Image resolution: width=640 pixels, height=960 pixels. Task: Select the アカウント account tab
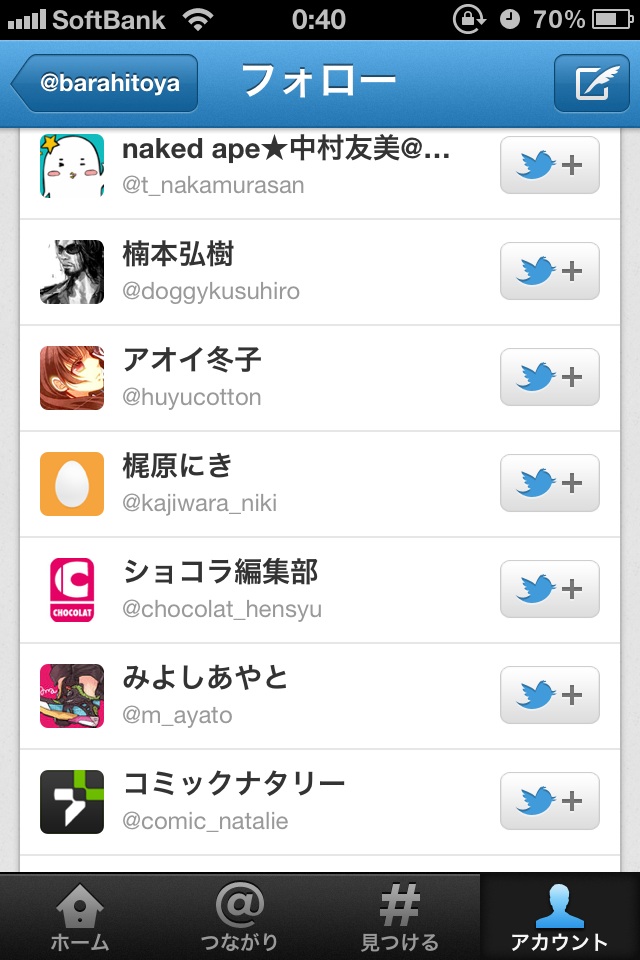tap(559, 917)
